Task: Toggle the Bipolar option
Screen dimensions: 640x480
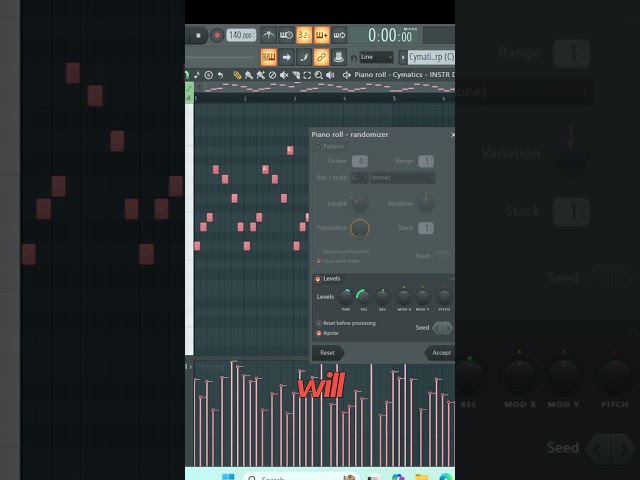Action: point(319,333)
